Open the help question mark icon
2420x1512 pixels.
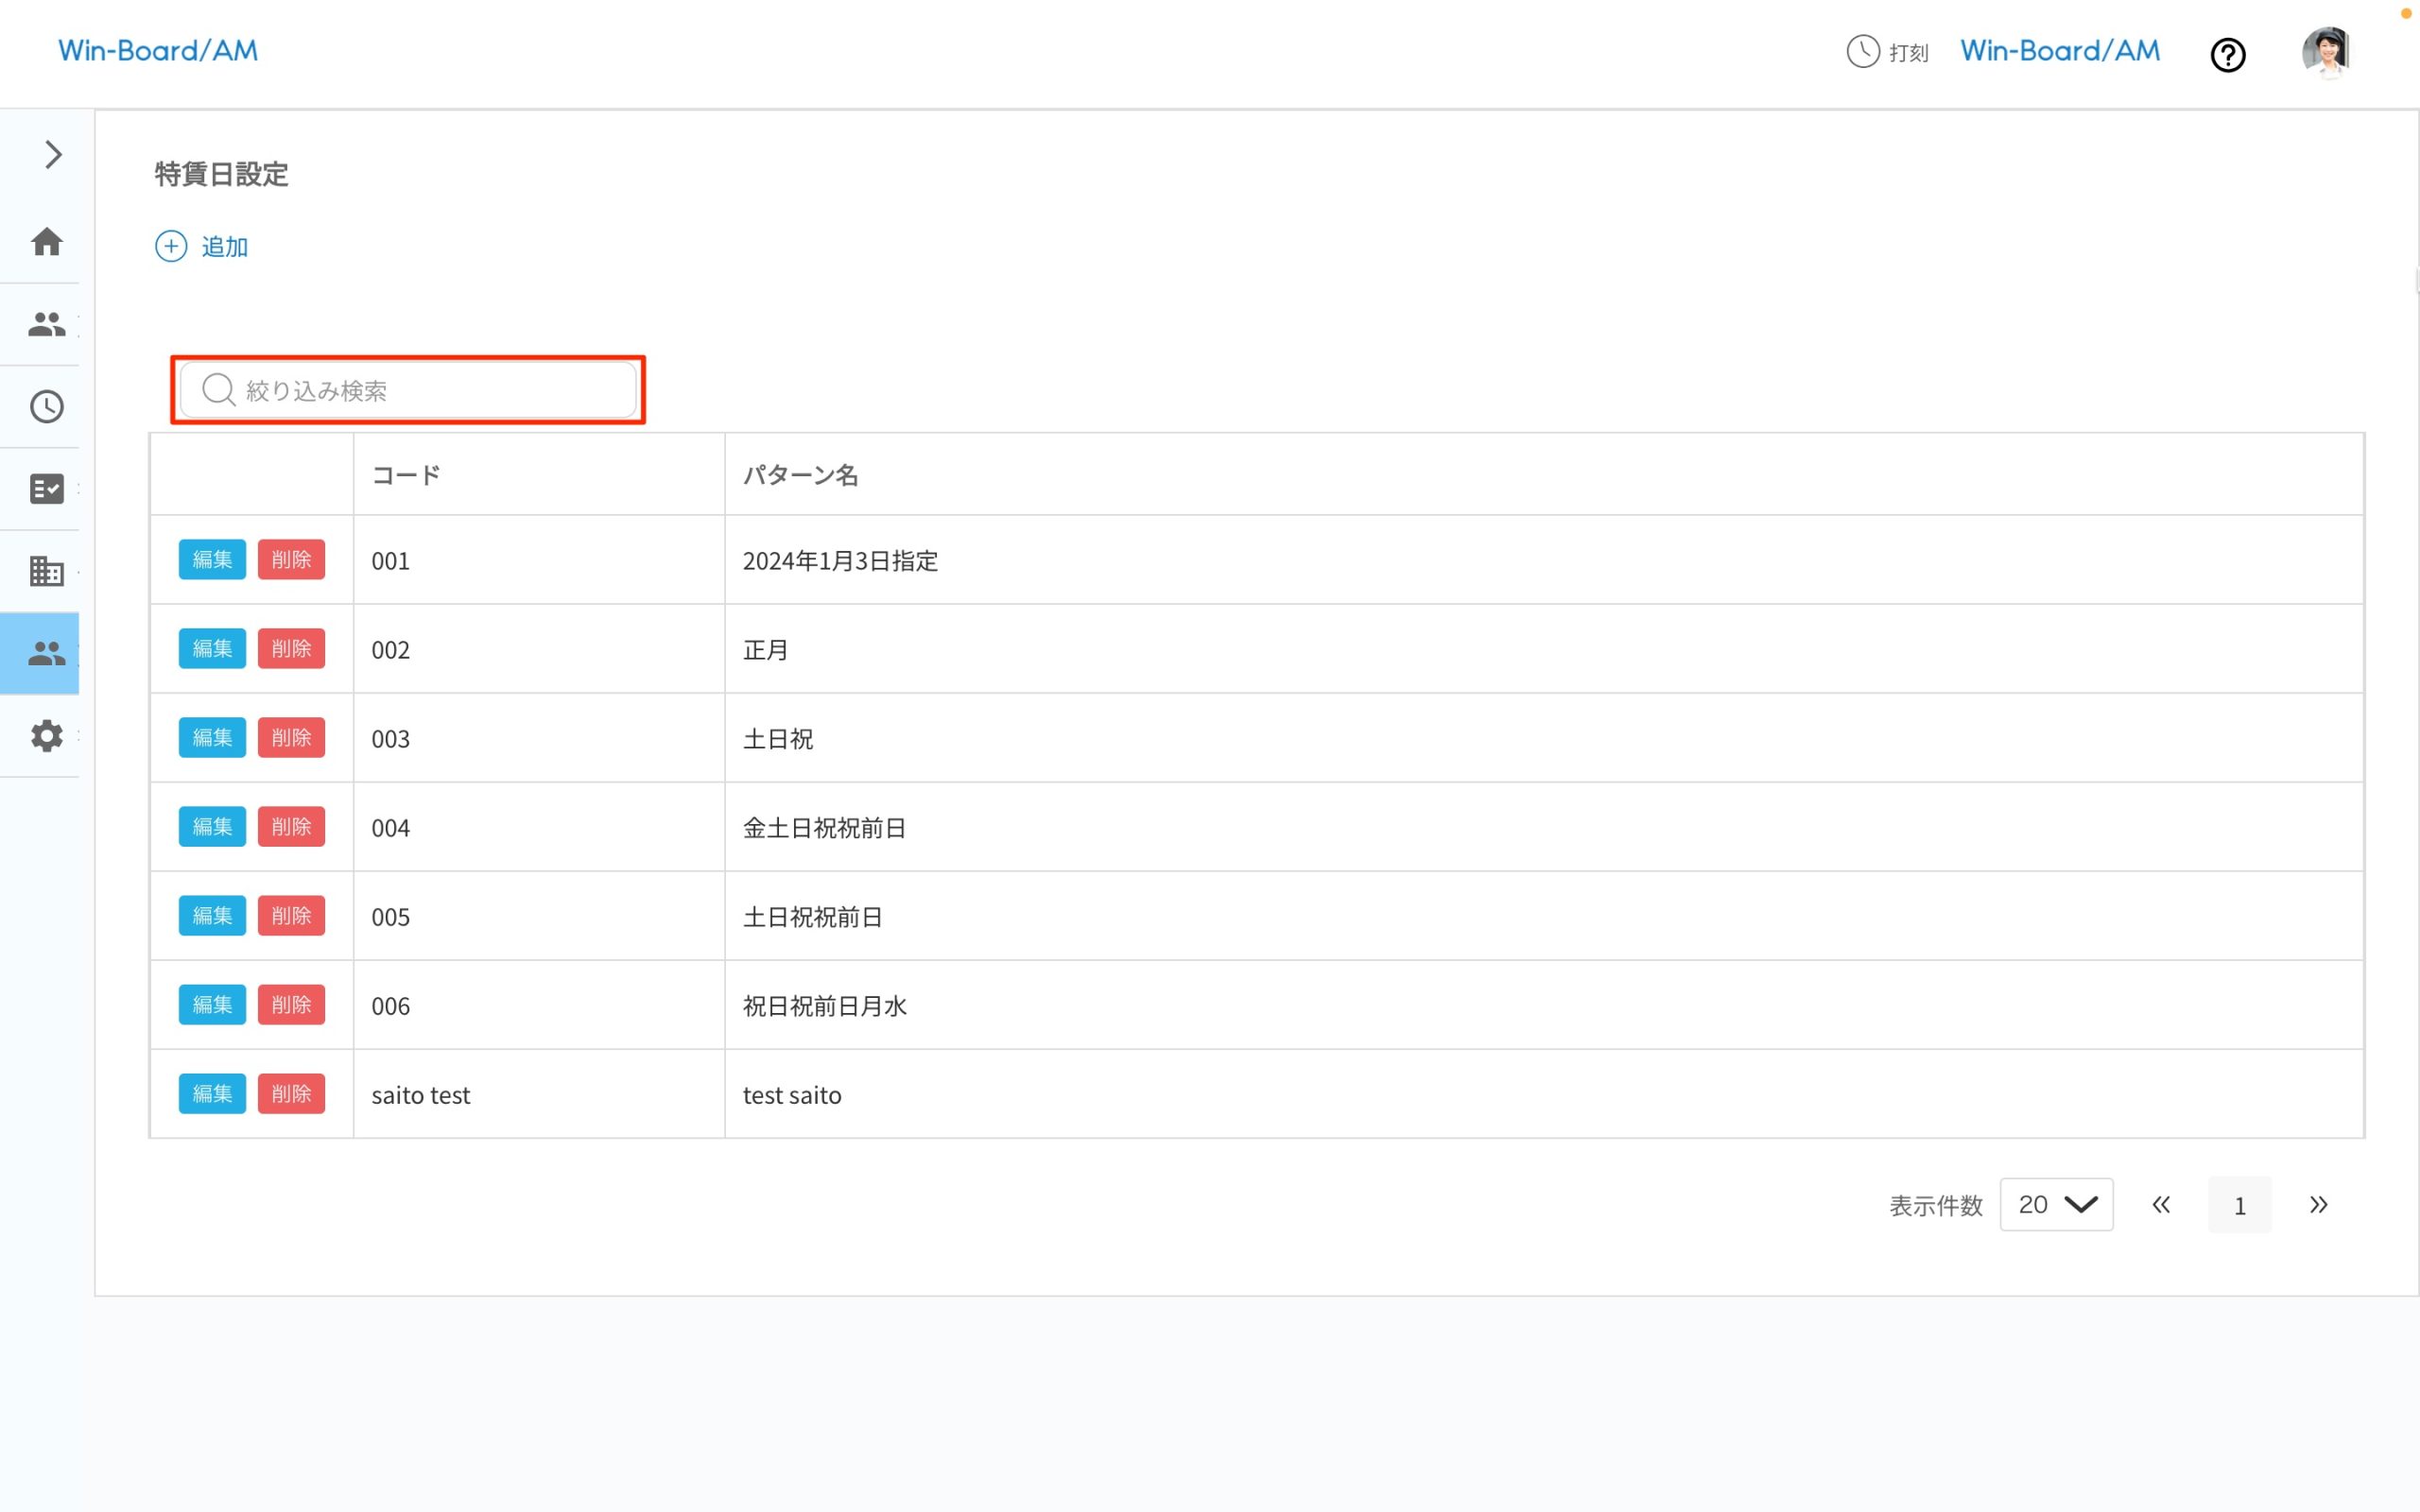(x=2227, y=55)
